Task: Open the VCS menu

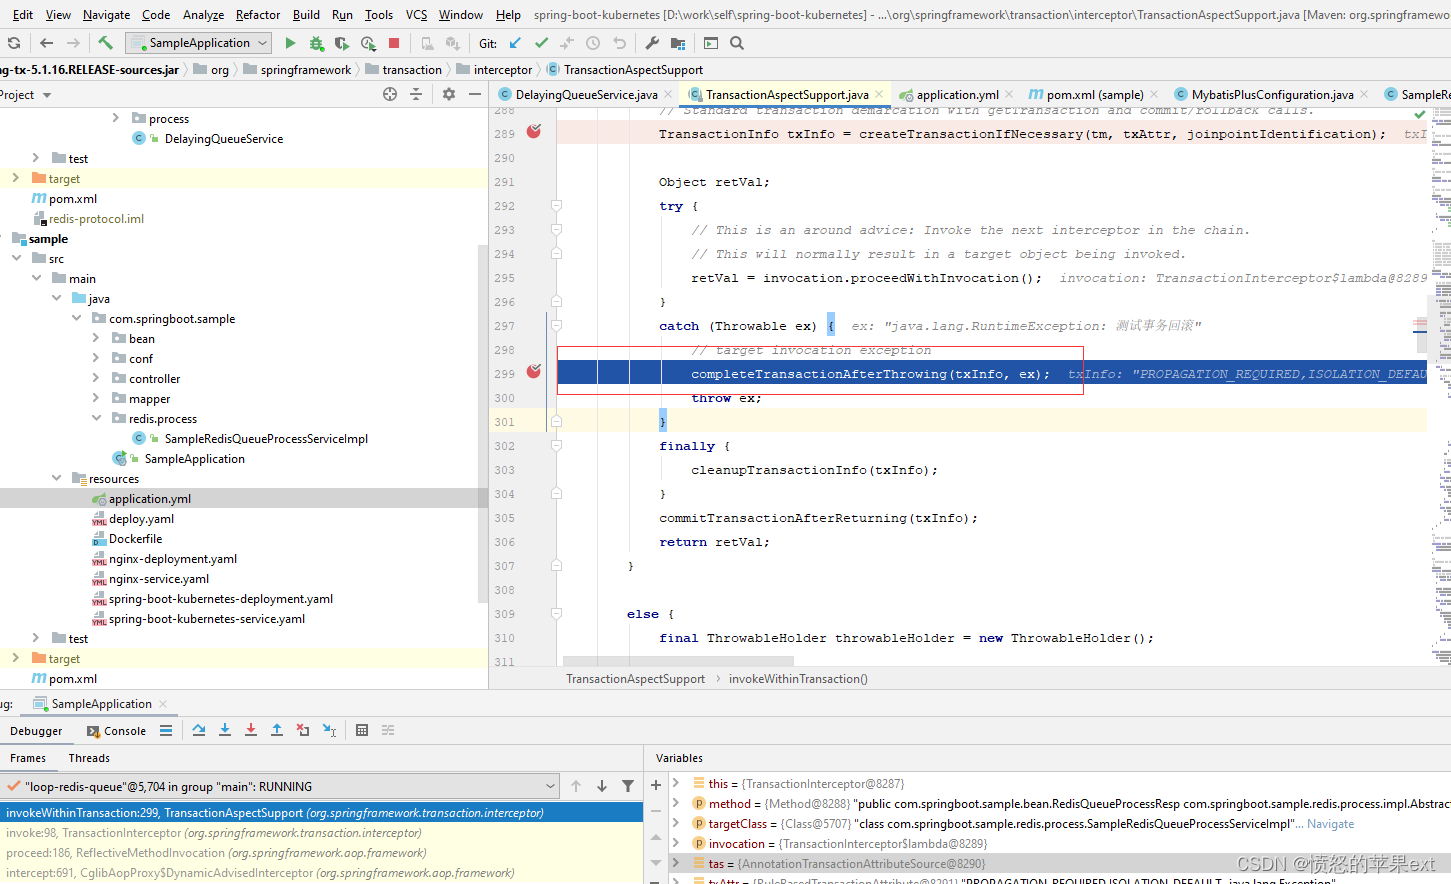Action: [416, 15]
